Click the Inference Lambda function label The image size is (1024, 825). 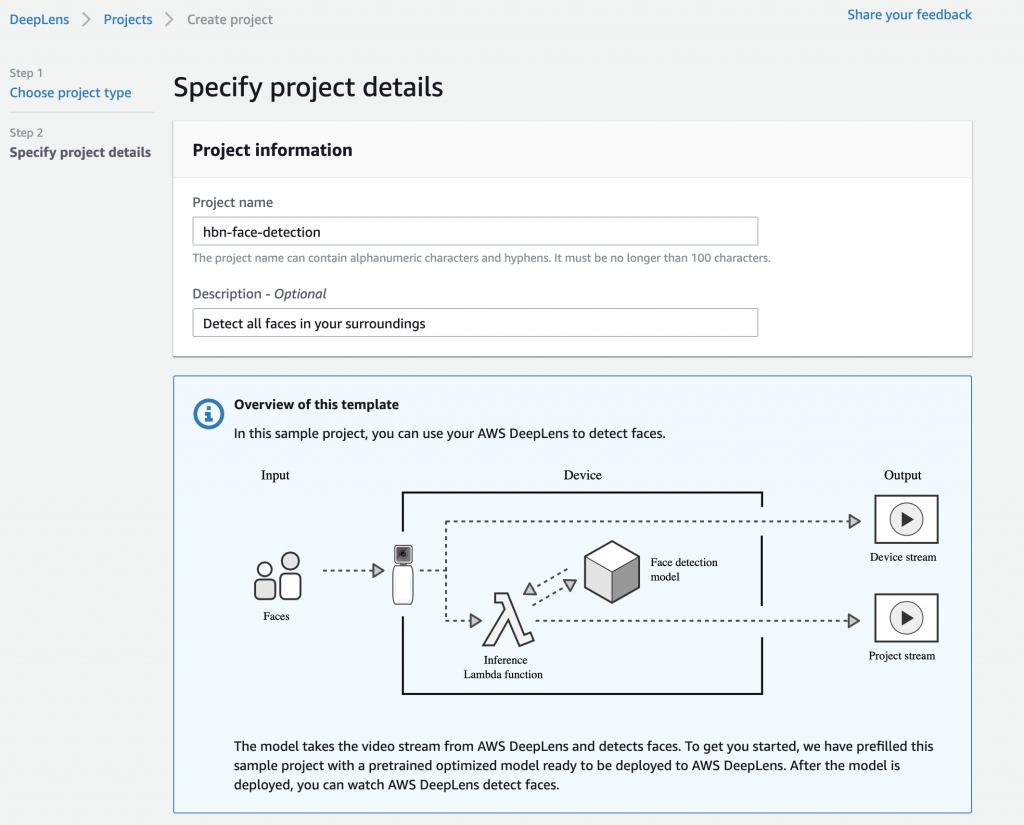504,667
